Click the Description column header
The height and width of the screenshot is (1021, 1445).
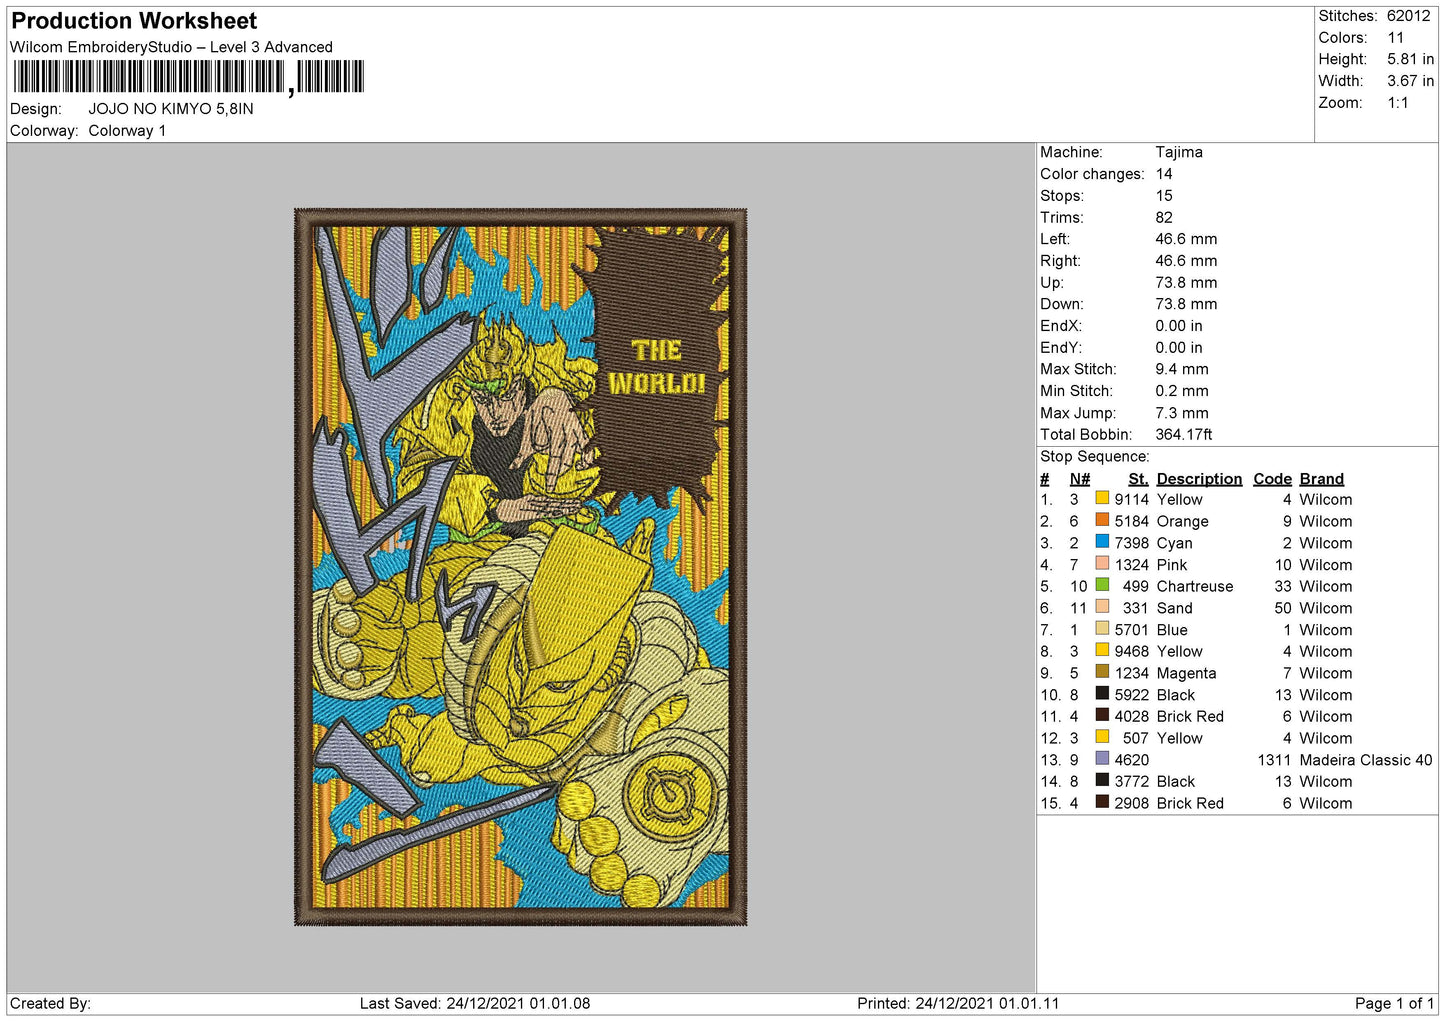point(1199,479)
